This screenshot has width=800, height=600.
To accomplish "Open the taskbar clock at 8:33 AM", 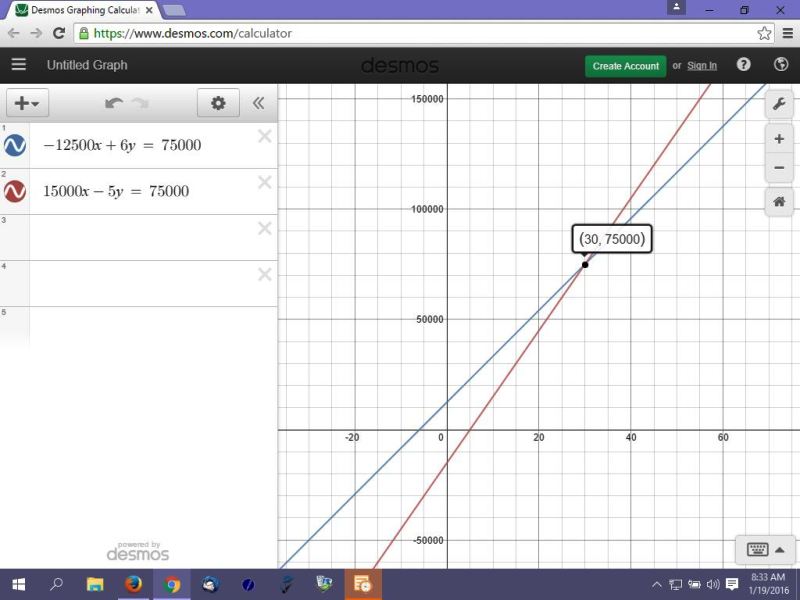I will (768, 584).
